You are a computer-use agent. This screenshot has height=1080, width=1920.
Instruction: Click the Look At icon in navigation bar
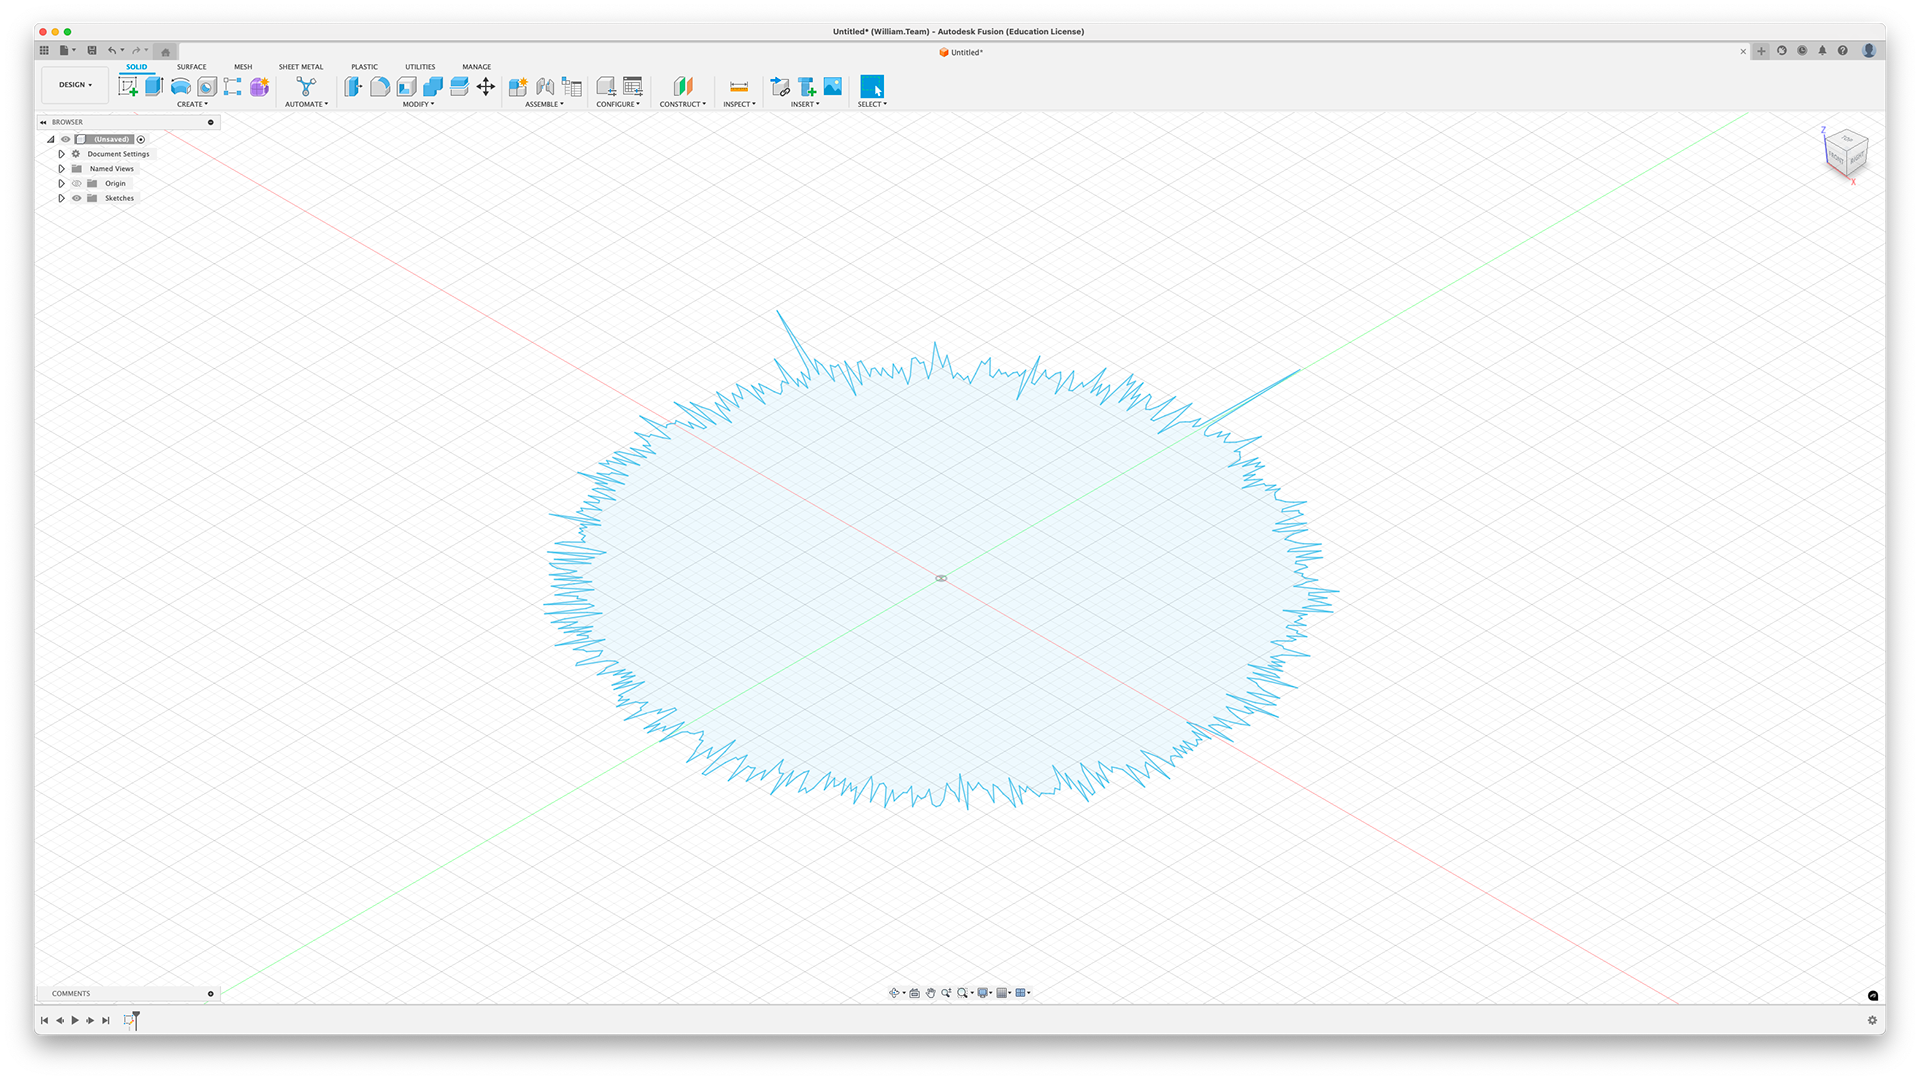[914, 993]
